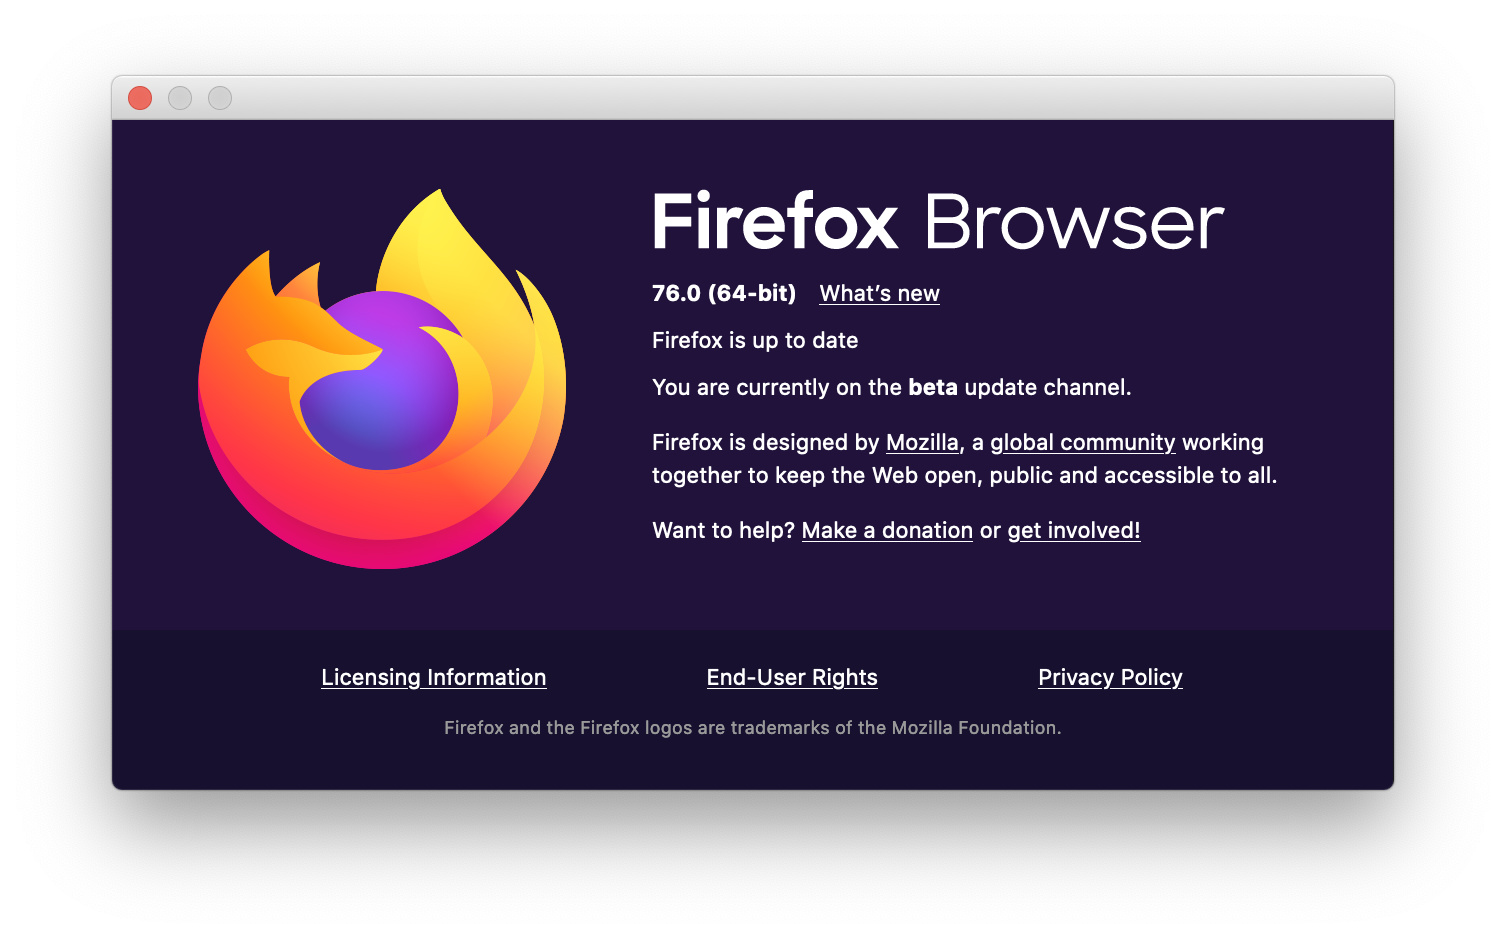This screenshot has height=938, width=1506.
Task: Click the Want to help? text
Action: click(723, 530)
